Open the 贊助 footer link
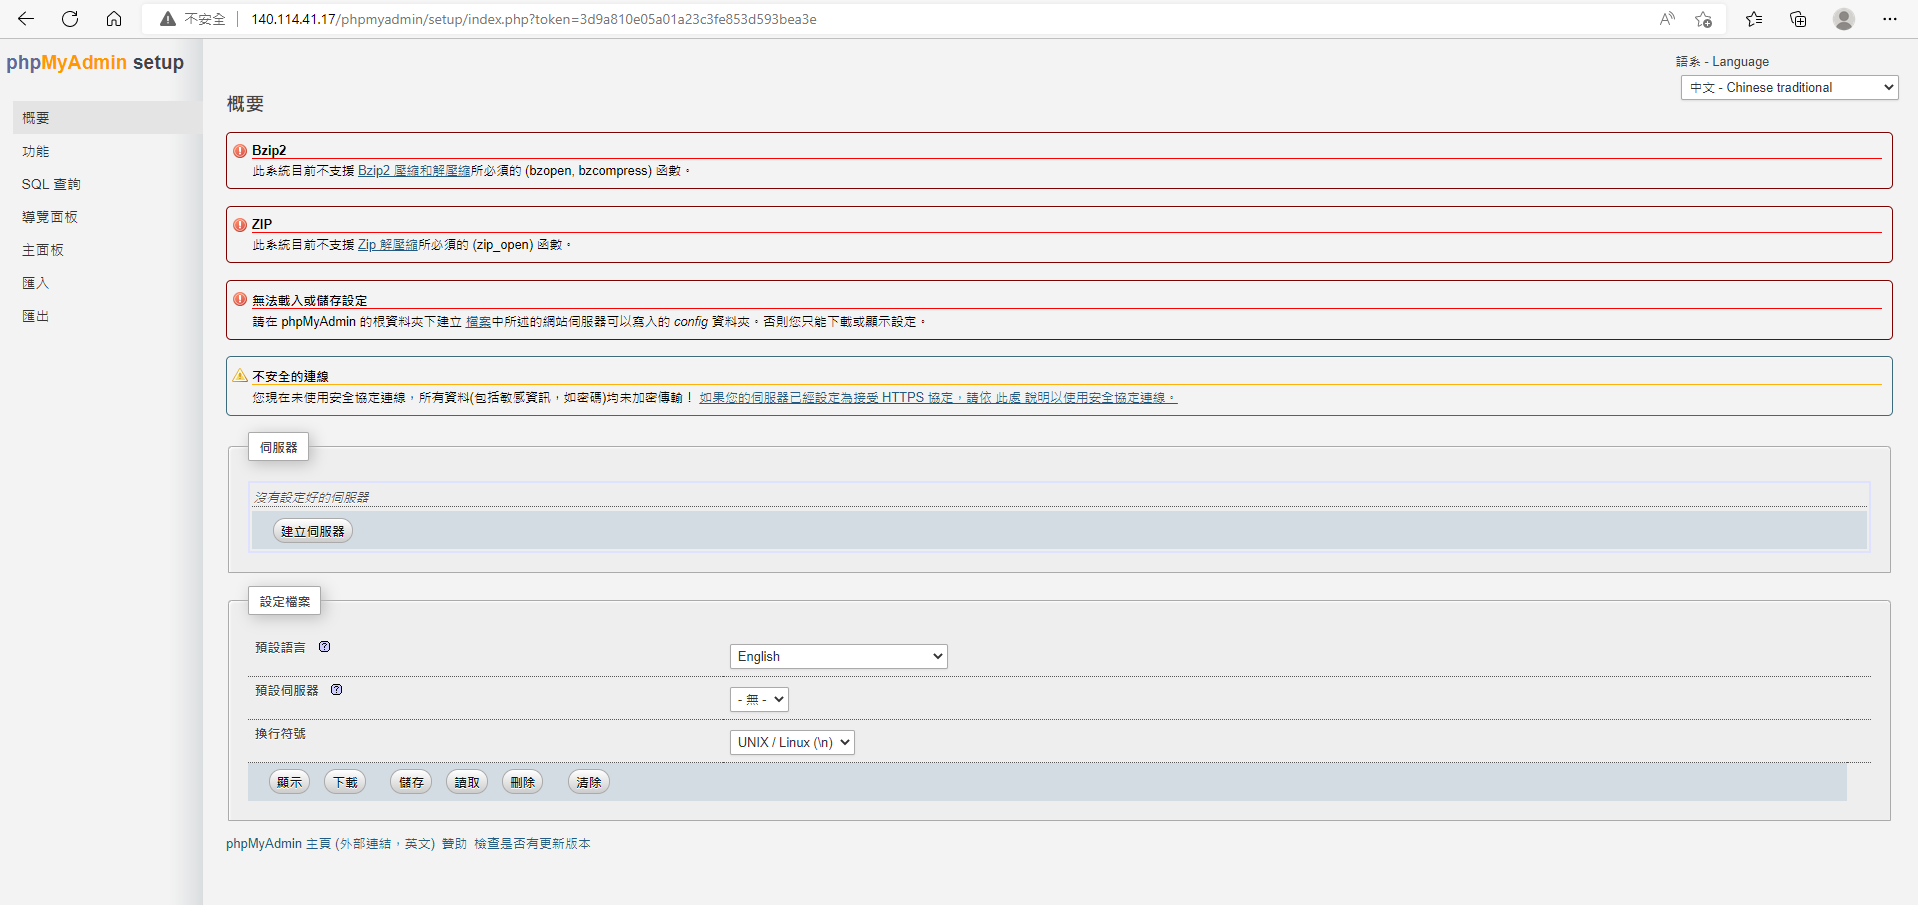Screen dimensions: 1918x905 coord(454,844)
